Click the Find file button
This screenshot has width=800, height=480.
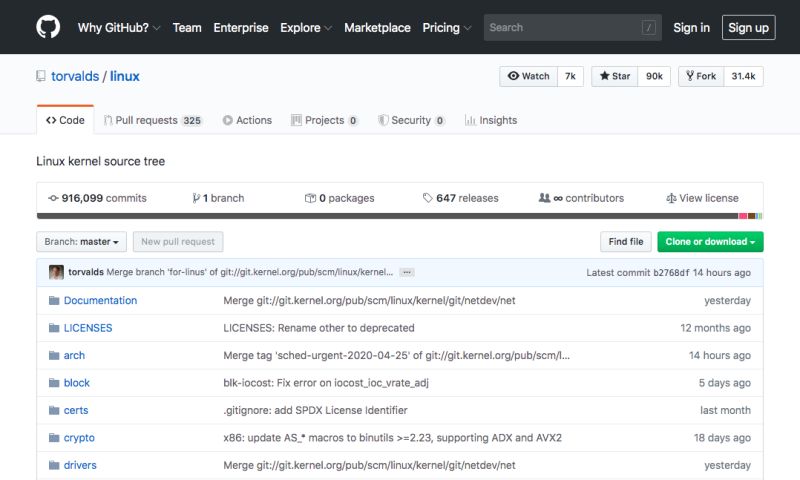pyautogui.click(x=626, y=242)
